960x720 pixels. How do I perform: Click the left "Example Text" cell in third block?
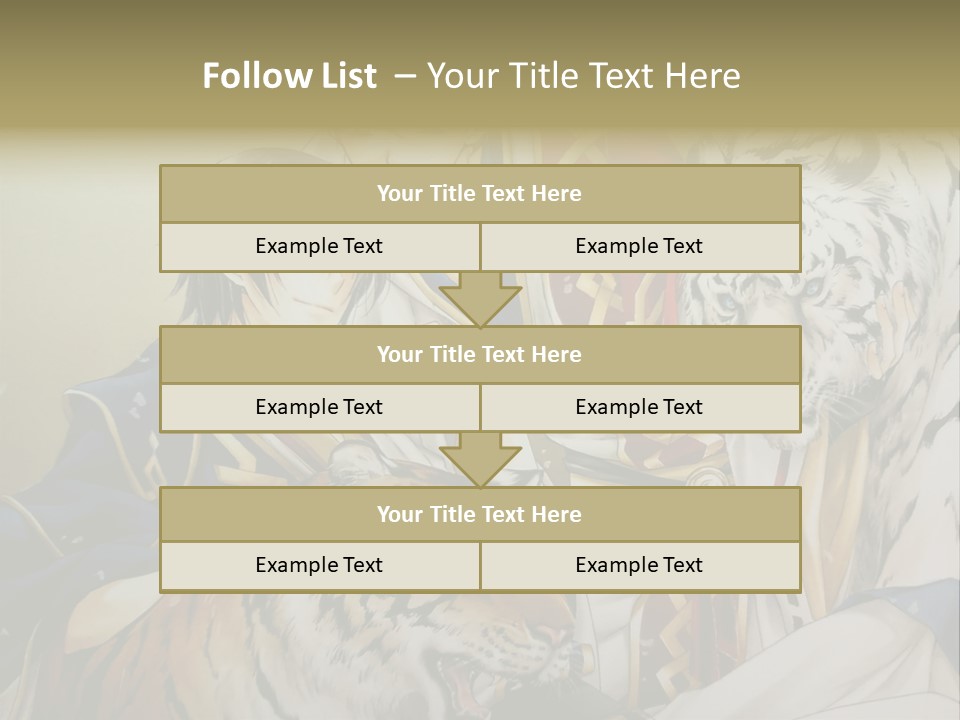(320, 567)
